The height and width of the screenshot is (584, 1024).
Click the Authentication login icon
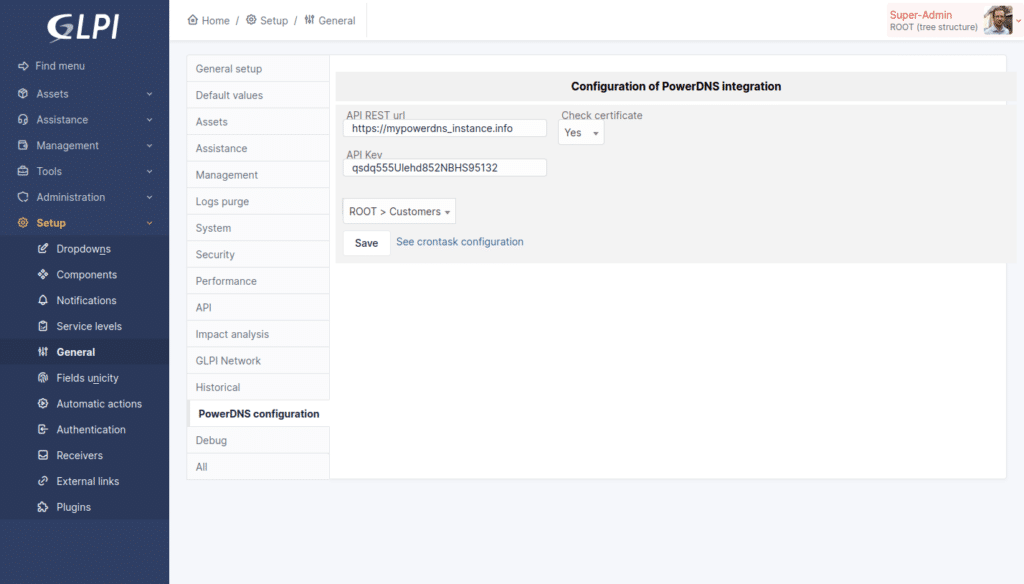43,429
